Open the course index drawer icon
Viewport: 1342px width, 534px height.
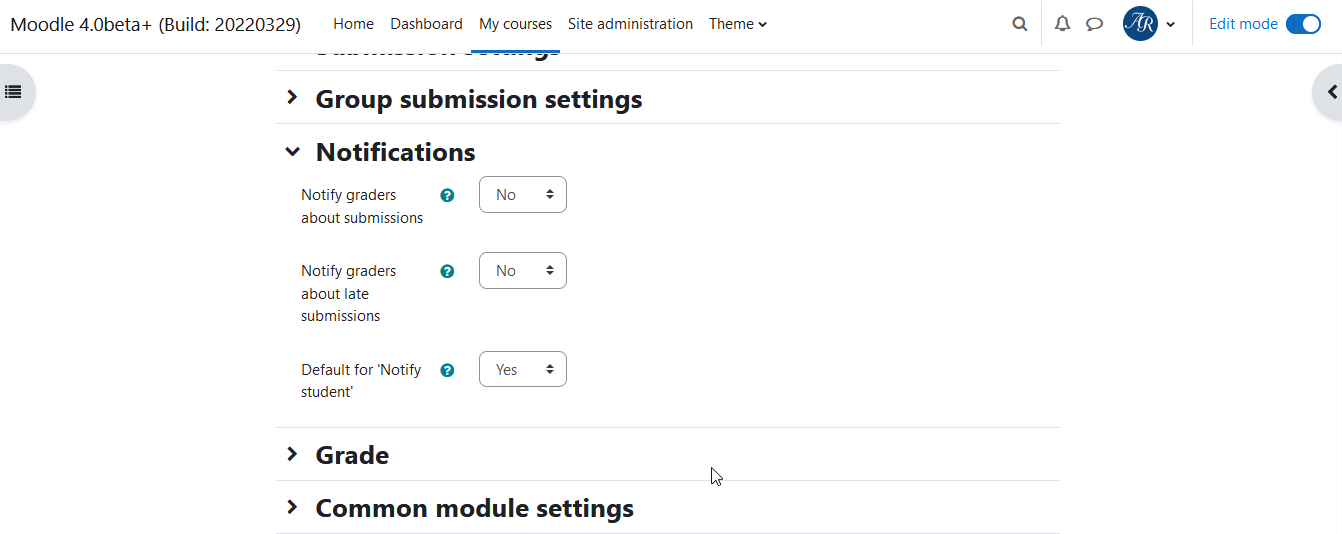click(x=13, y=92)
